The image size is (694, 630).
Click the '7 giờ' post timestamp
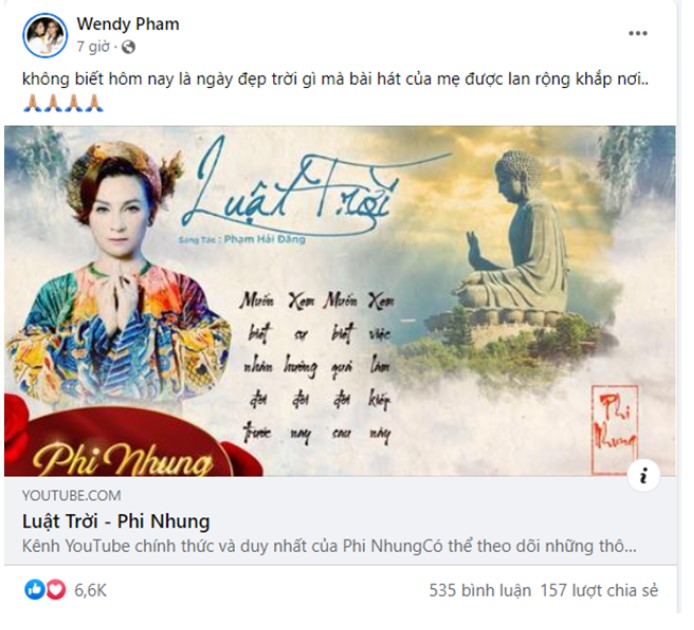(93, 46)
